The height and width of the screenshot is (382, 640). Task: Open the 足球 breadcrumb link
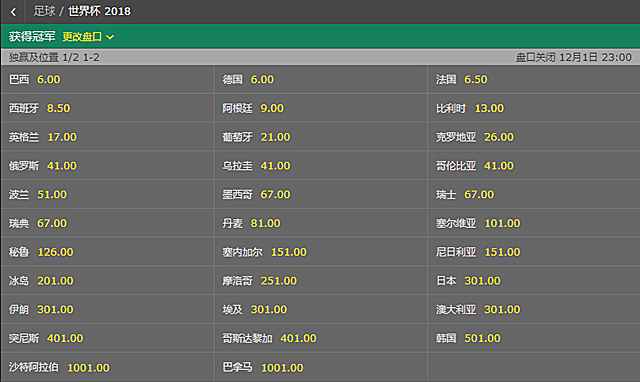44,11
